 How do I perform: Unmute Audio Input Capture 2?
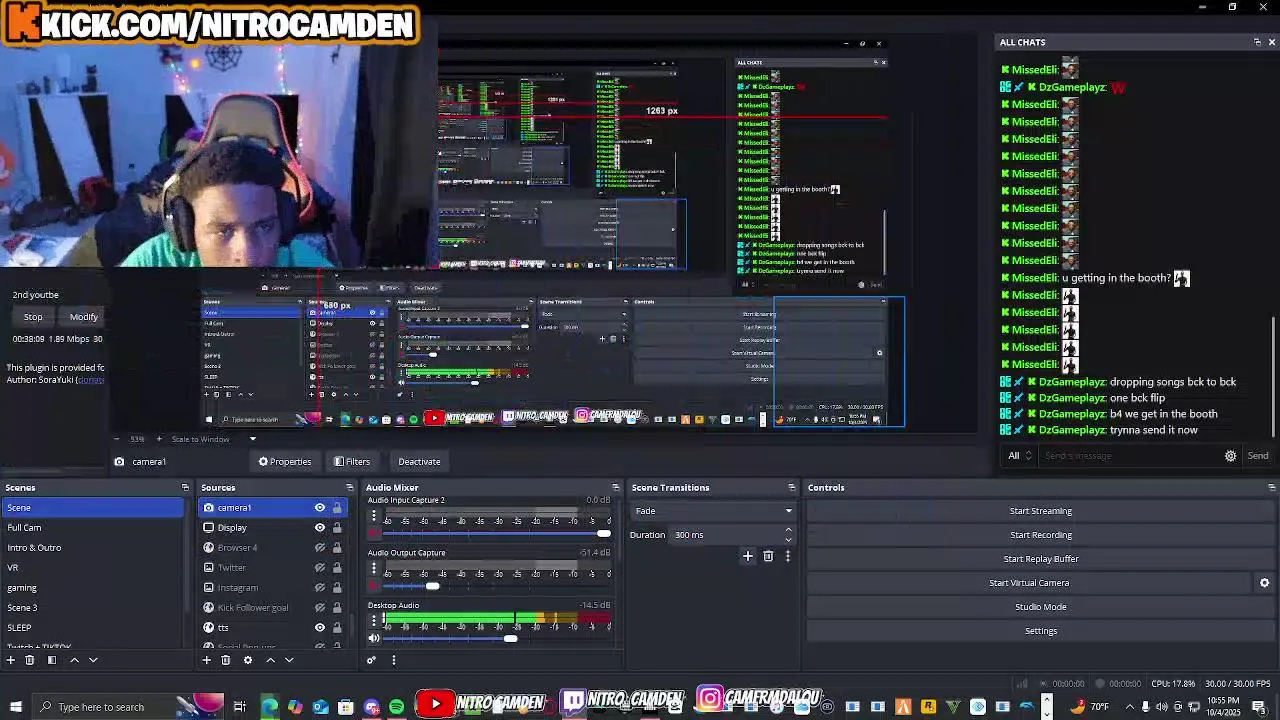tap(374, 533)
